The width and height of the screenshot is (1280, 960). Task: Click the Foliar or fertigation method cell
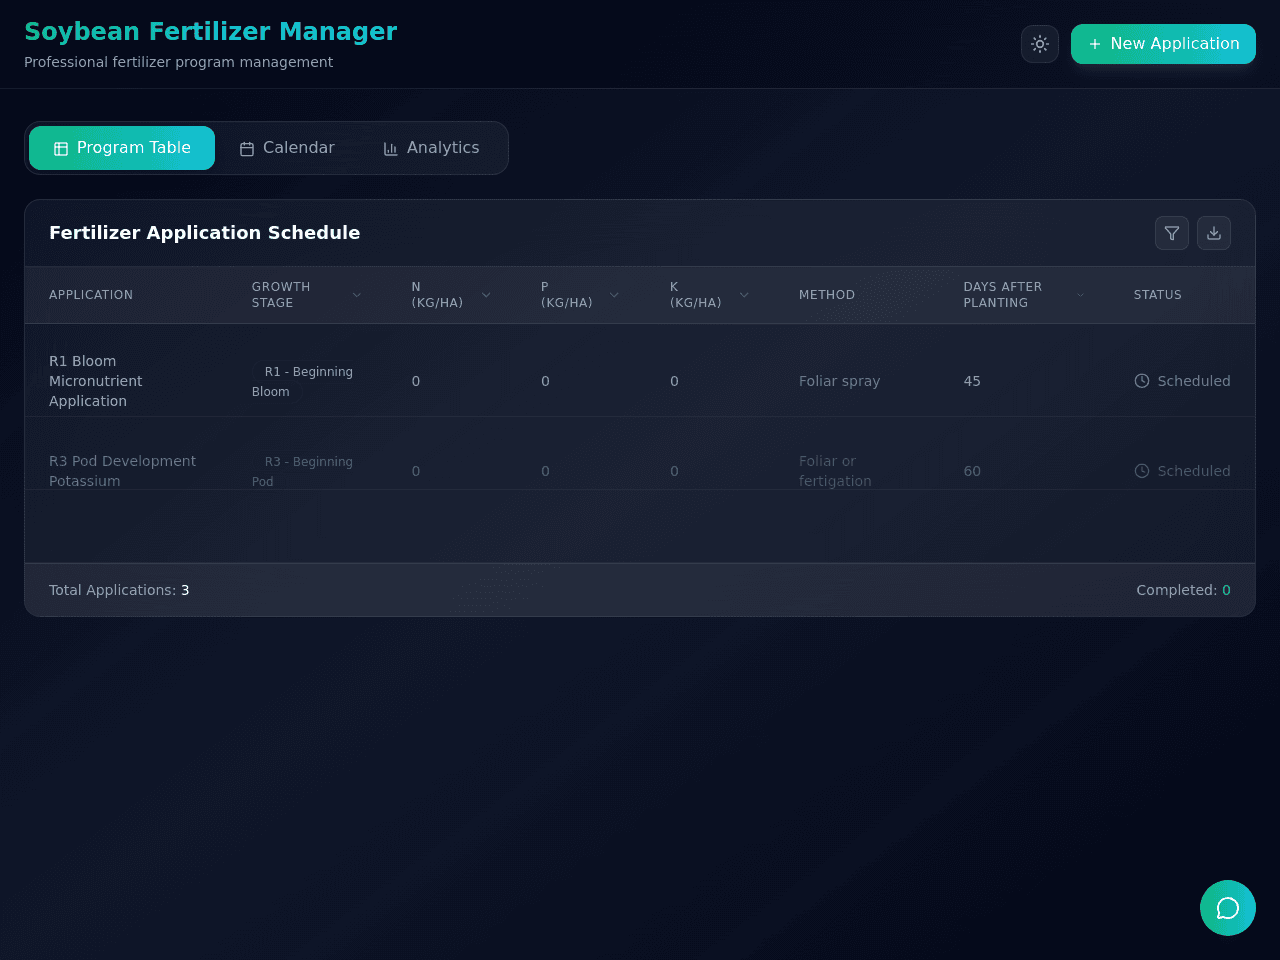click(835, 471)
